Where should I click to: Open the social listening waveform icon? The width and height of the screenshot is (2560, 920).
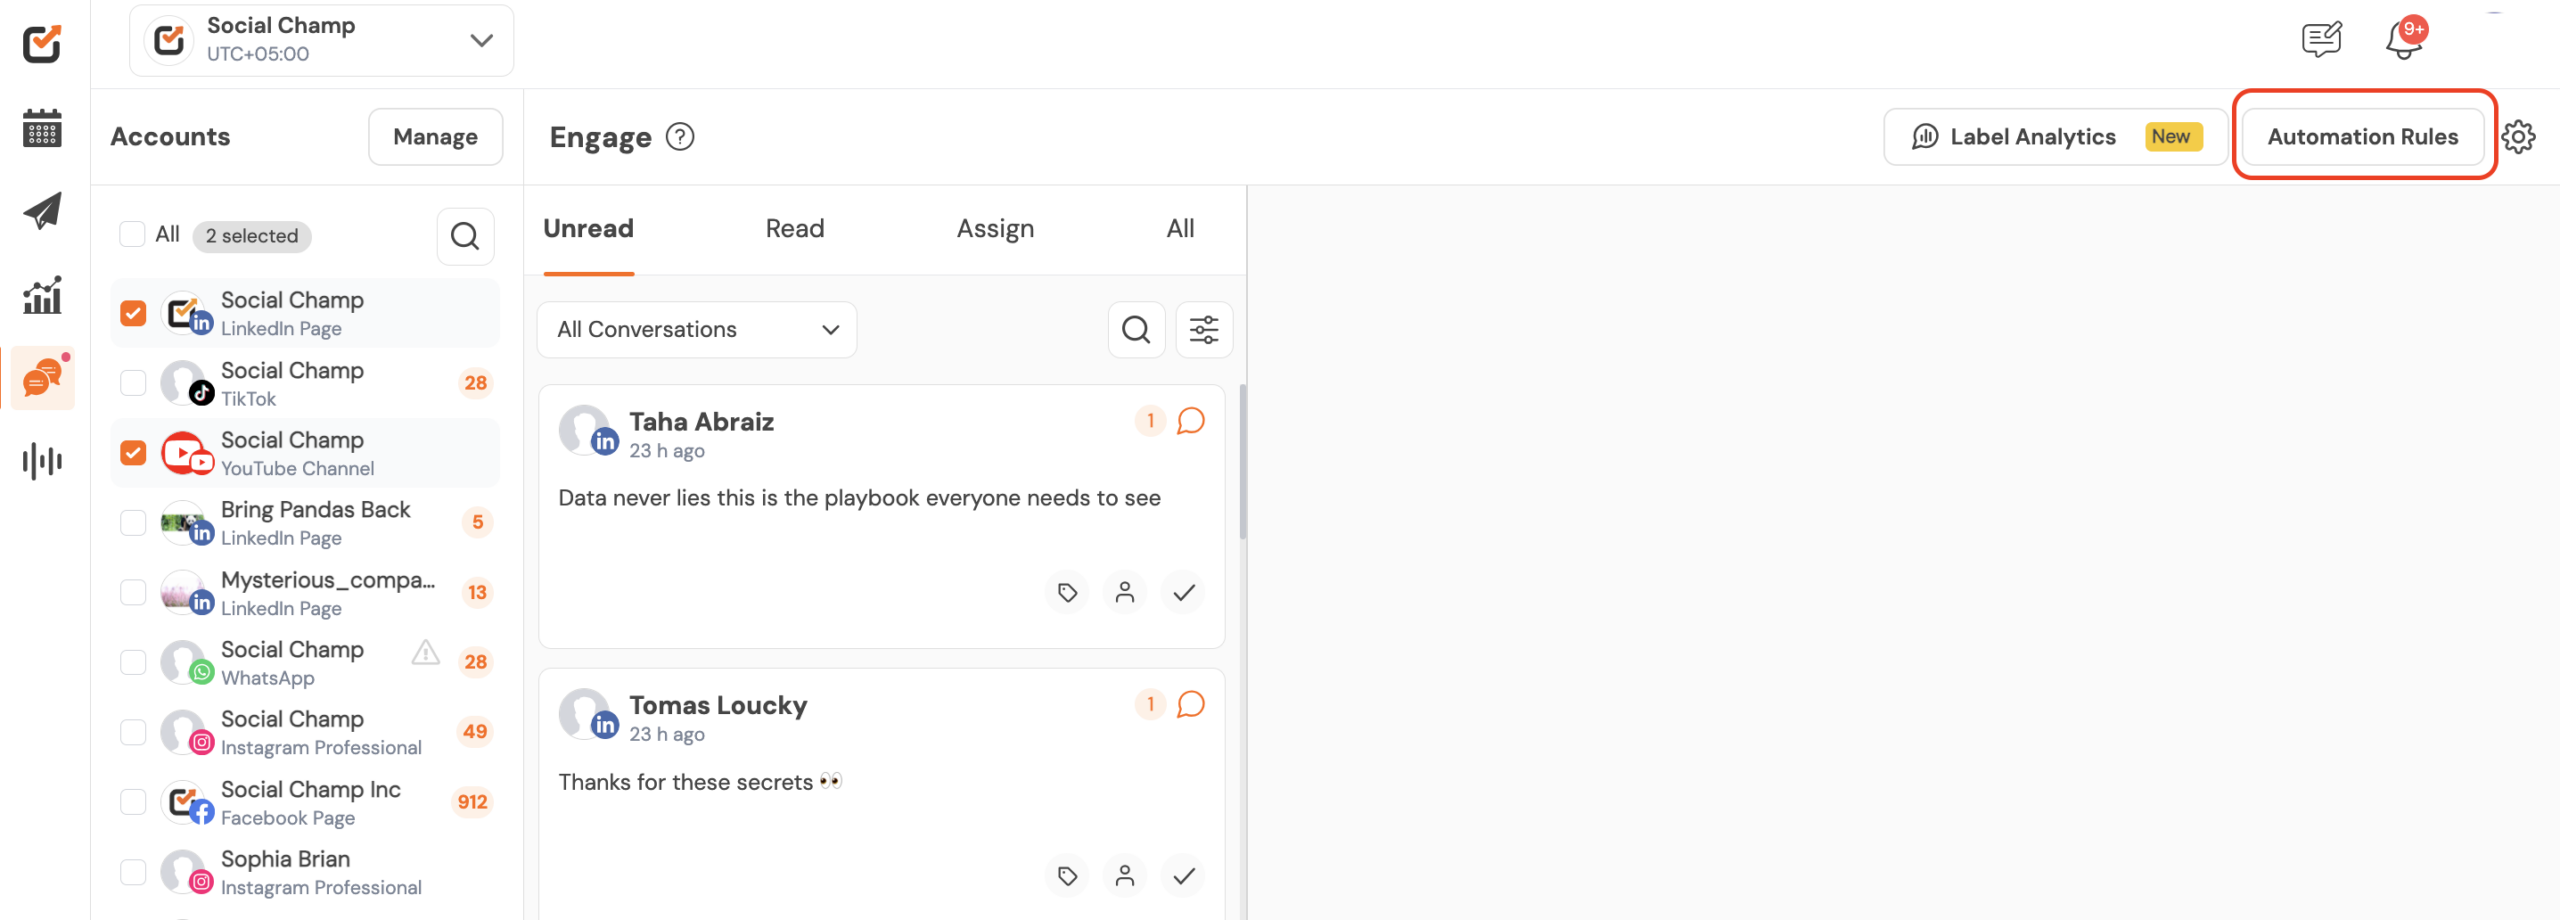tap(42, 461)
